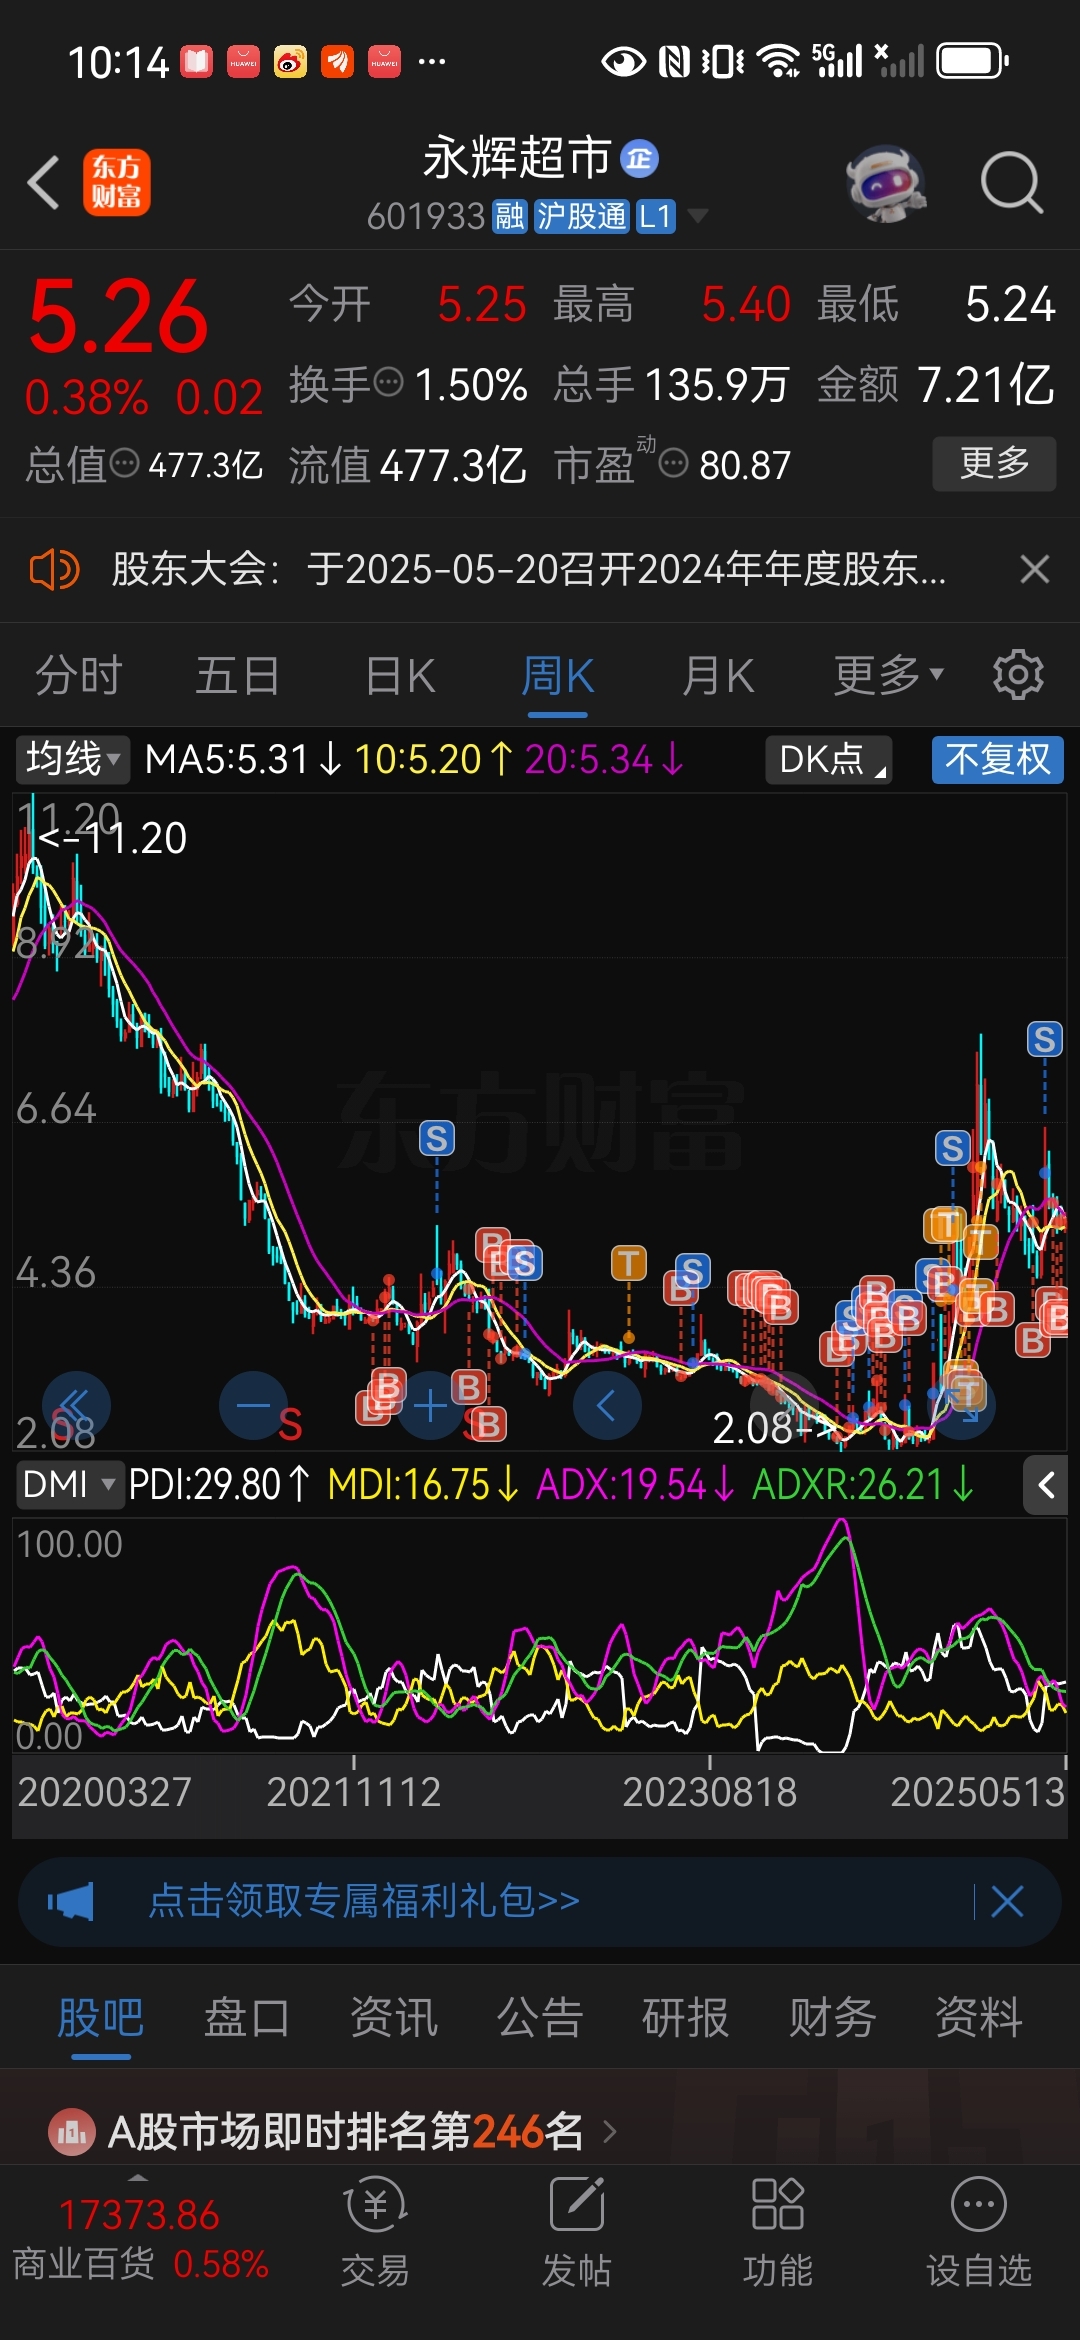Tap the search magnifier icon

click(1011, 183)
